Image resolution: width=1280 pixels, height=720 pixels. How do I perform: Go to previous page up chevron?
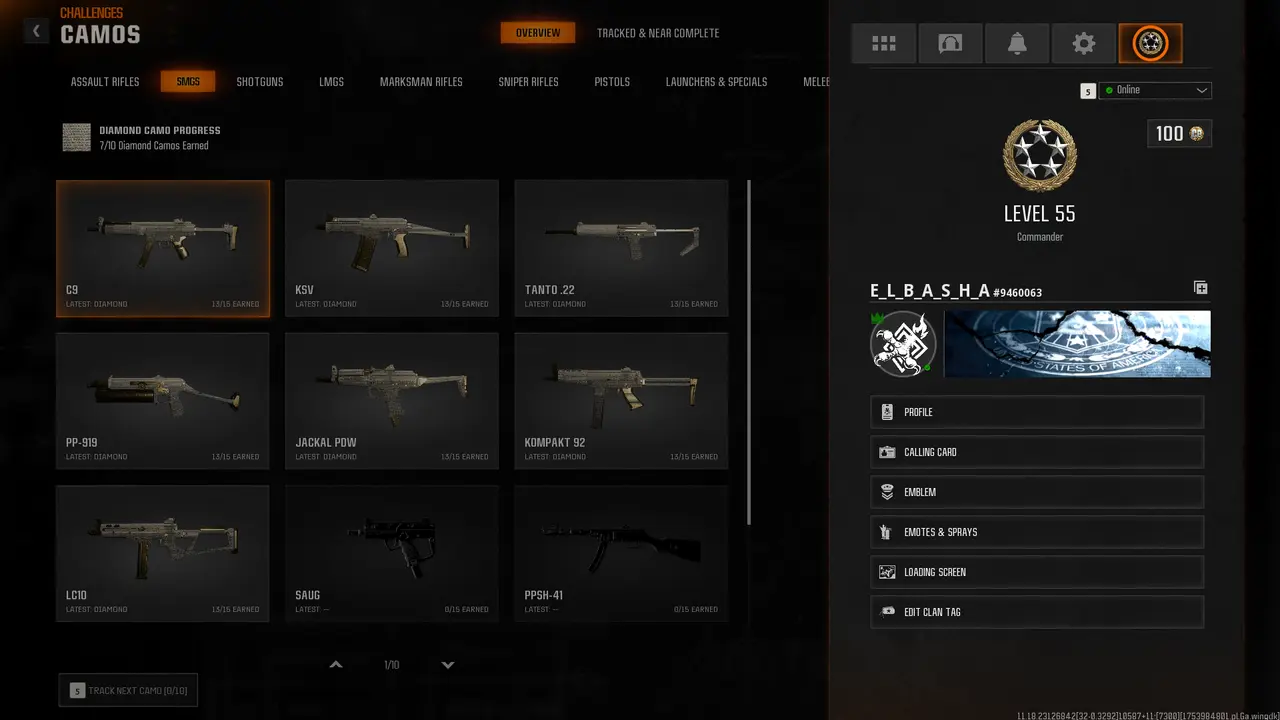click(x=336, y=665)
